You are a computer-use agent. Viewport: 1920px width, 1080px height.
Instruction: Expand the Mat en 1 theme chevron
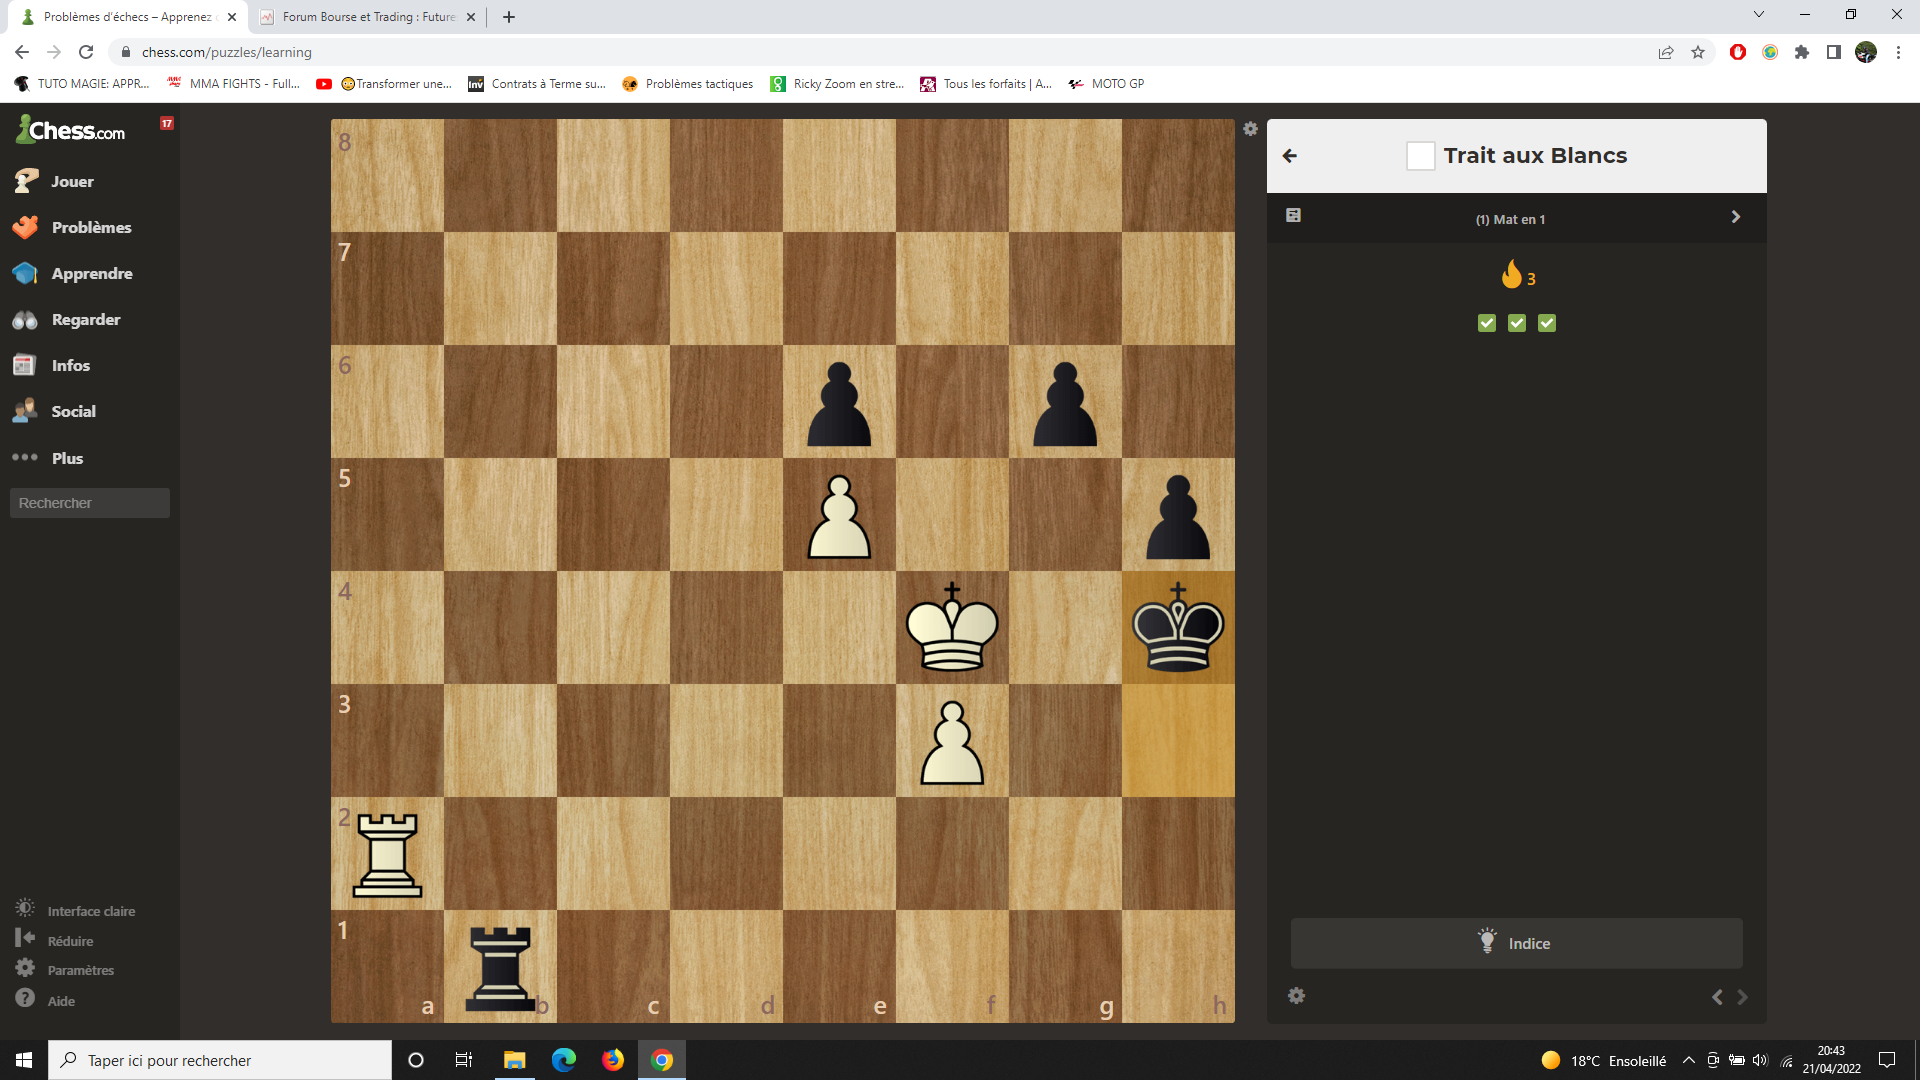point(1735,217)
